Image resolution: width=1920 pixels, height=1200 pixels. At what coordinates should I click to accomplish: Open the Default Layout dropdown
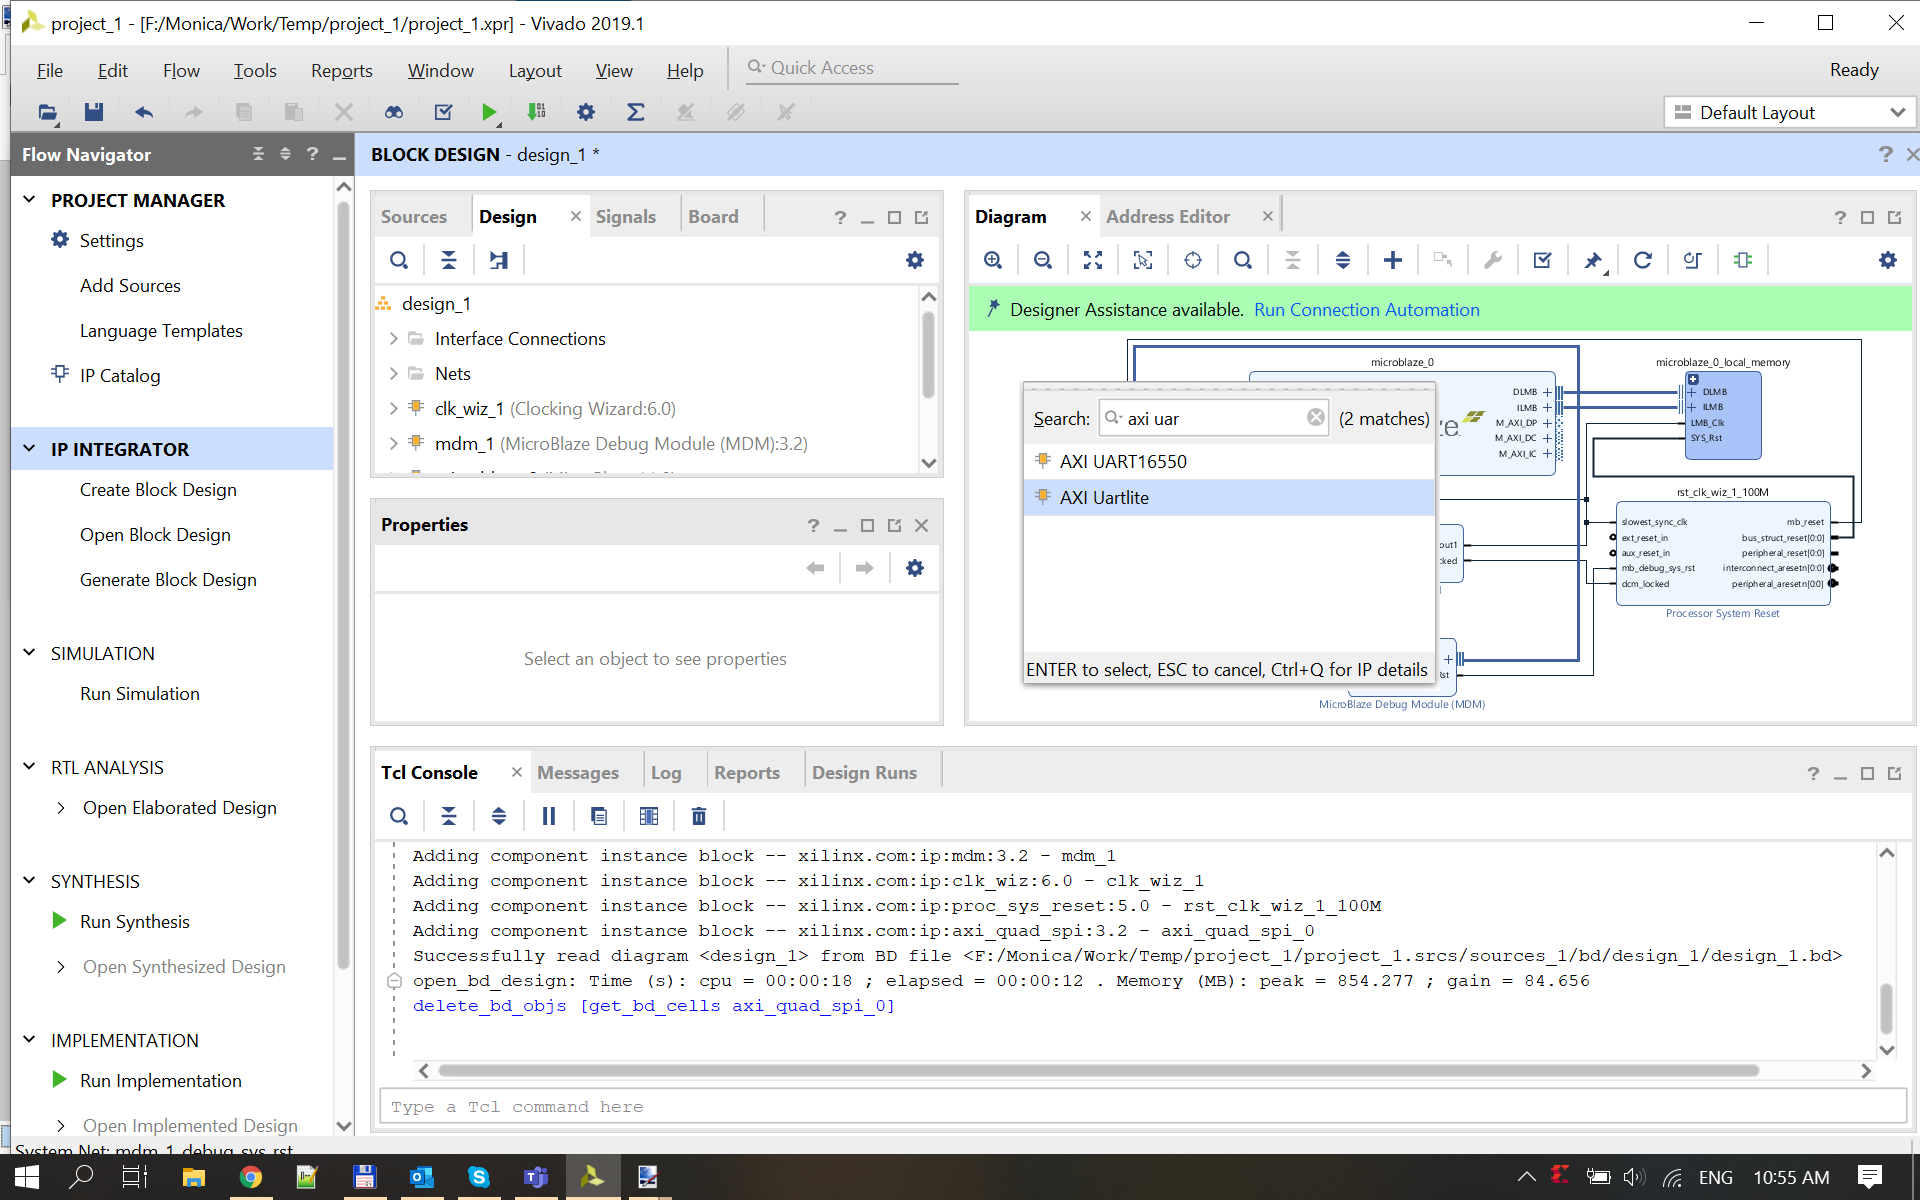click(1790, 112)
